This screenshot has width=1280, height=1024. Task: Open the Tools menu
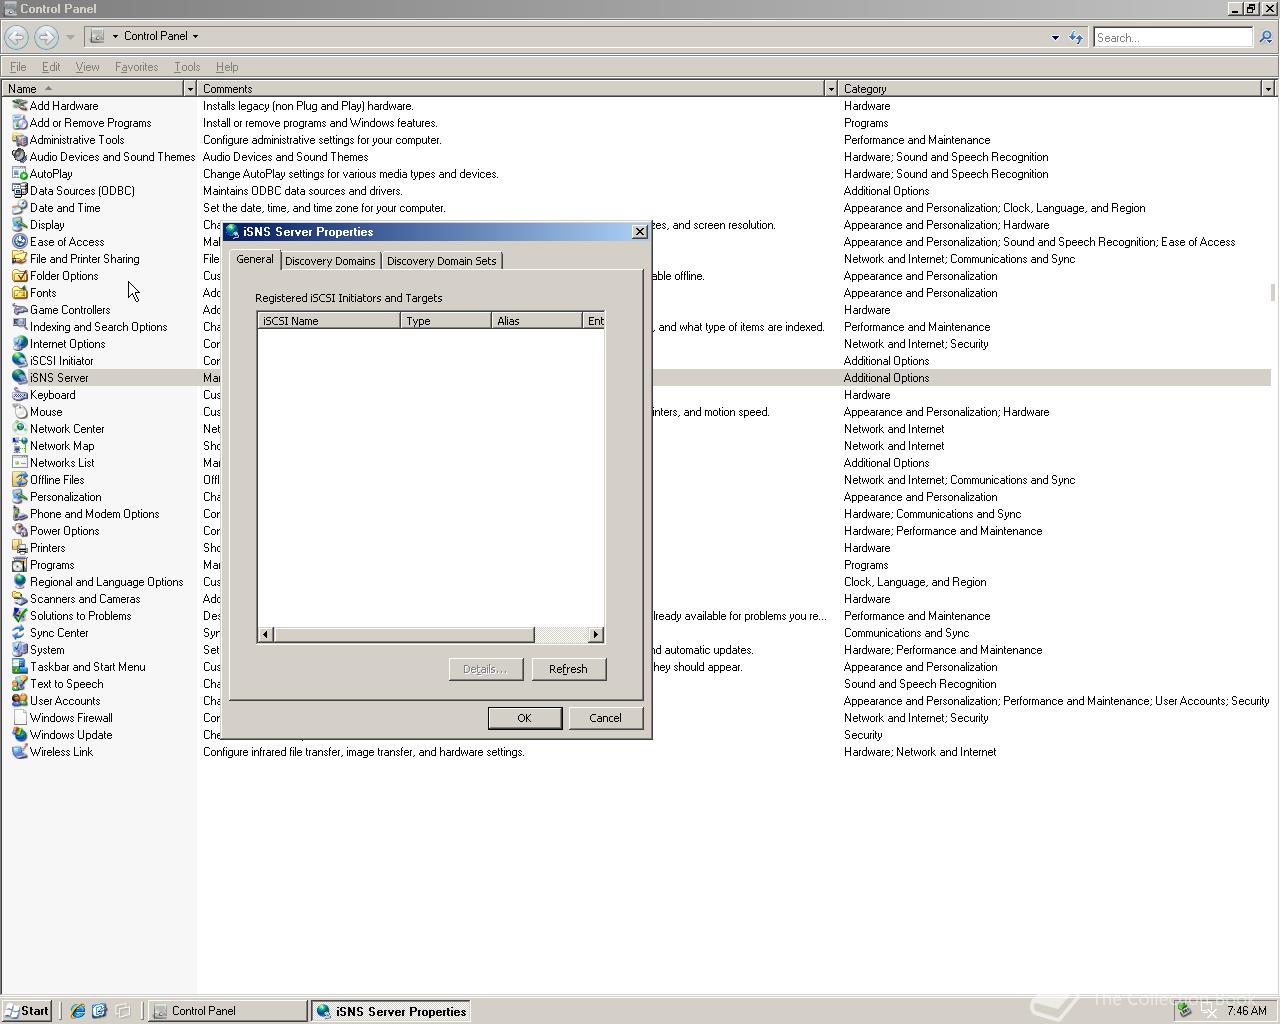[187, 67]
